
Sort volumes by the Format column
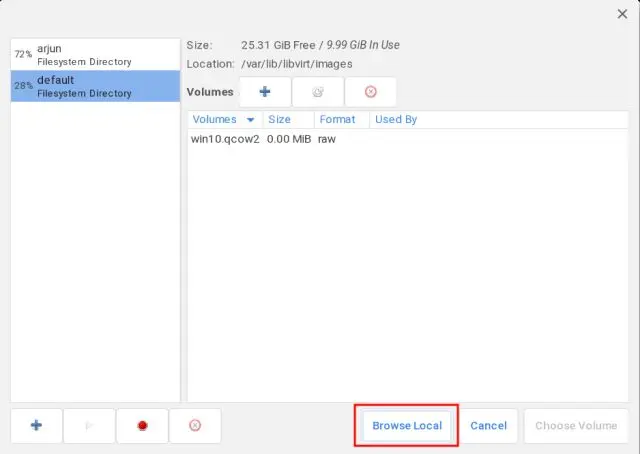(337, 119)
